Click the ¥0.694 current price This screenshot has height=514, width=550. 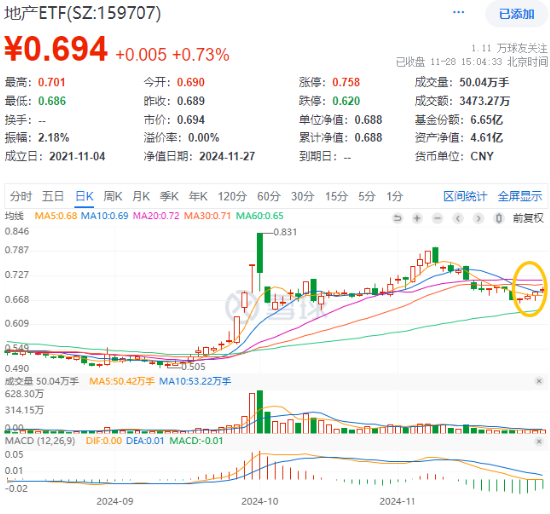click(x=56, y=49)
